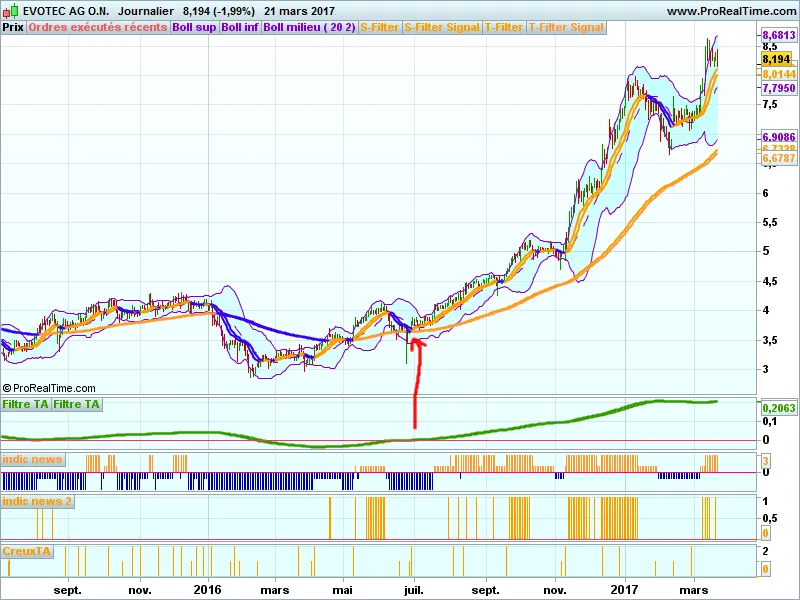Select the Prix indicator label
Screen dimensions: 800x600
(13, 27)
